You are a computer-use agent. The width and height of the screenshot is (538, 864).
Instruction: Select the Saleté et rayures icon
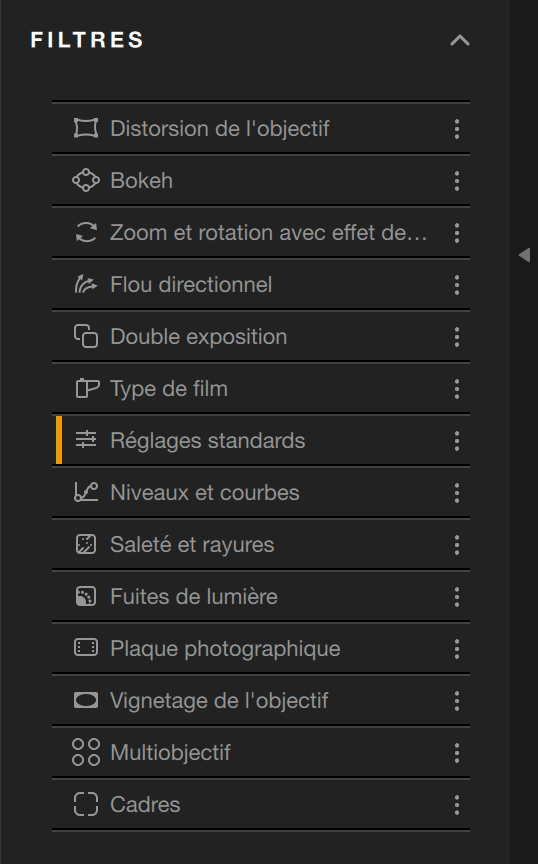coord(86,544)
